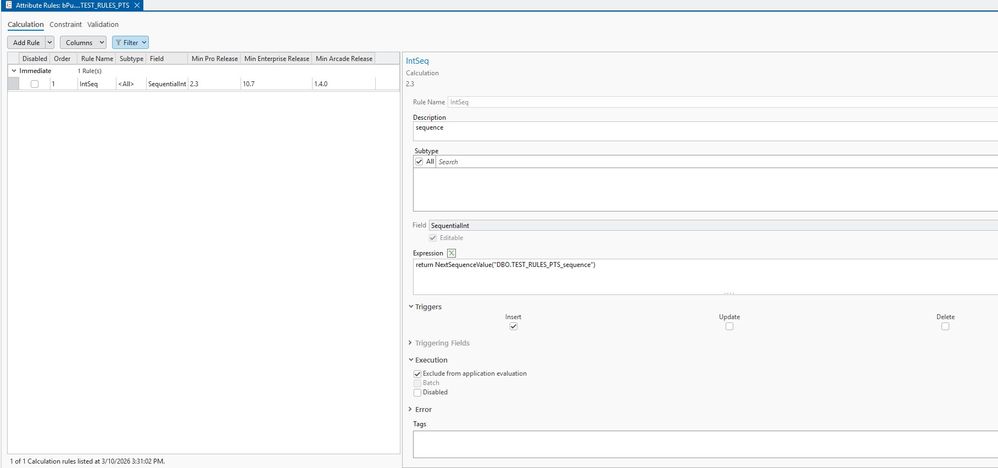Switch to the Validation tab
Image resolution: width=998 pixels, height=468 pixels.
coord(103,24)
